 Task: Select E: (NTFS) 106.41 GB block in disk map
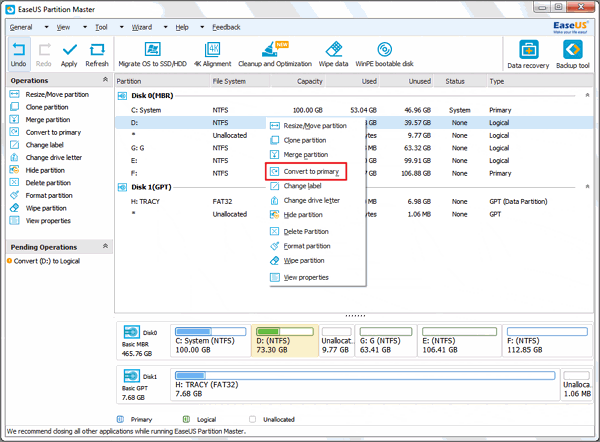point(460,341)
